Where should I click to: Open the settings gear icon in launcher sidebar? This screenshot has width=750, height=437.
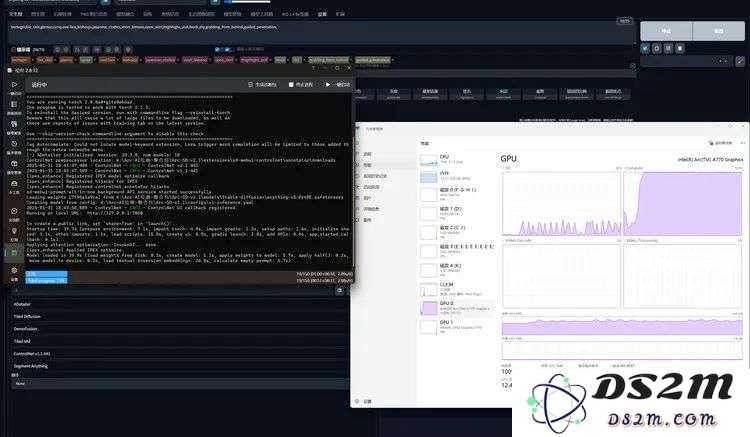coord(14,271)
